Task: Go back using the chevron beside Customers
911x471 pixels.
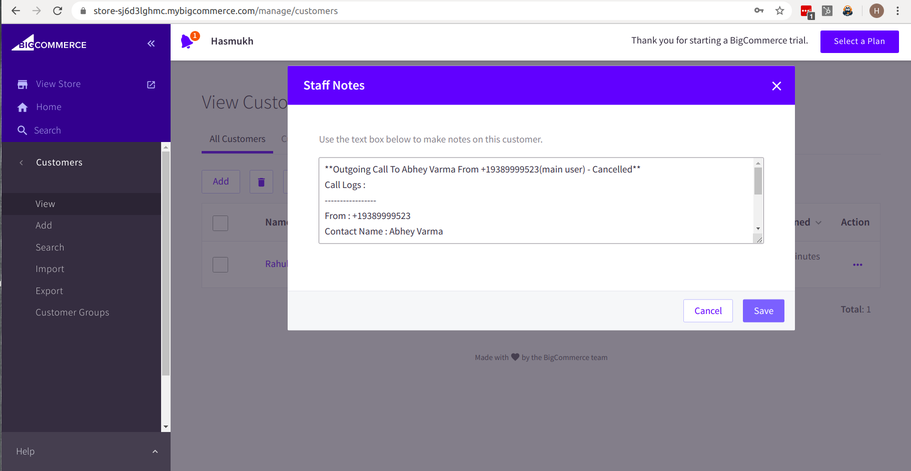Action: [x=21, y=163]
